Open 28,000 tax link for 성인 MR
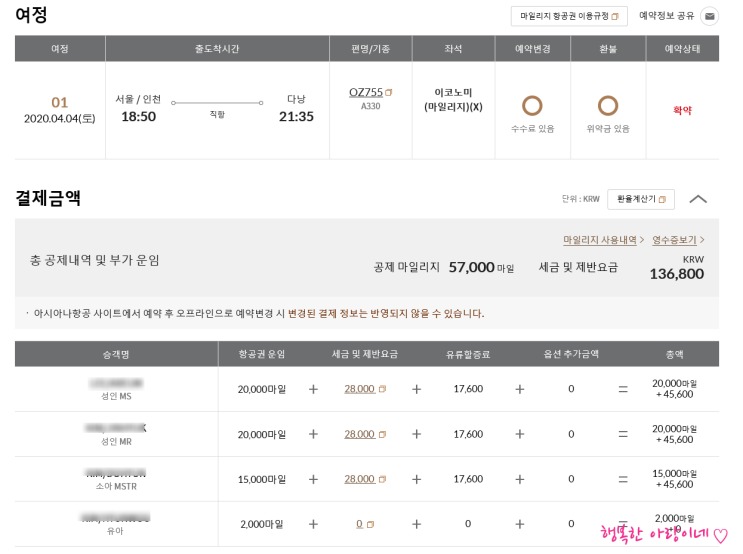This screenshot has width=743, height=554. [x=359, y=434]
